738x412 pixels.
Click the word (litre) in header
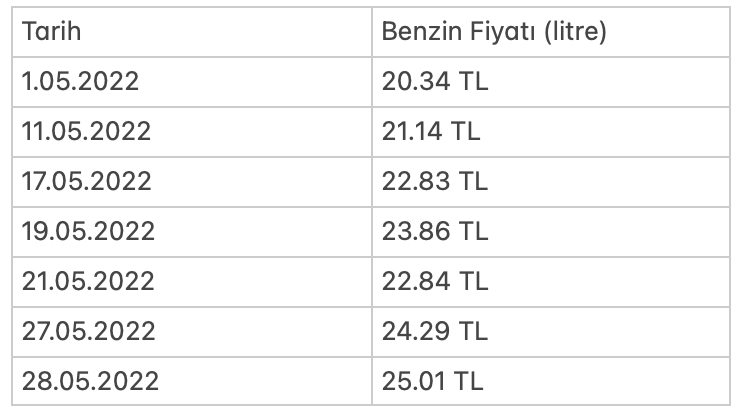point(575,32)
